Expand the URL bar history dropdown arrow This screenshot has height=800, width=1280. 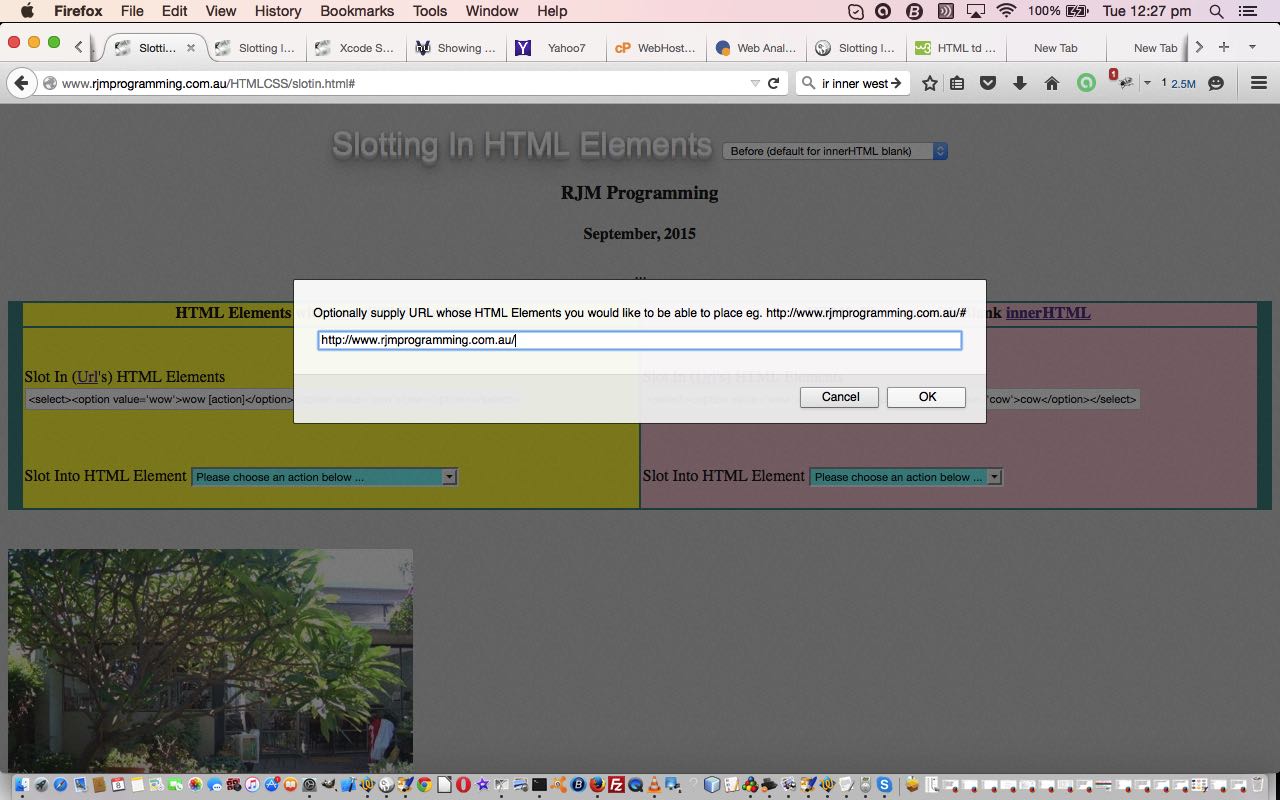point(755,84)
